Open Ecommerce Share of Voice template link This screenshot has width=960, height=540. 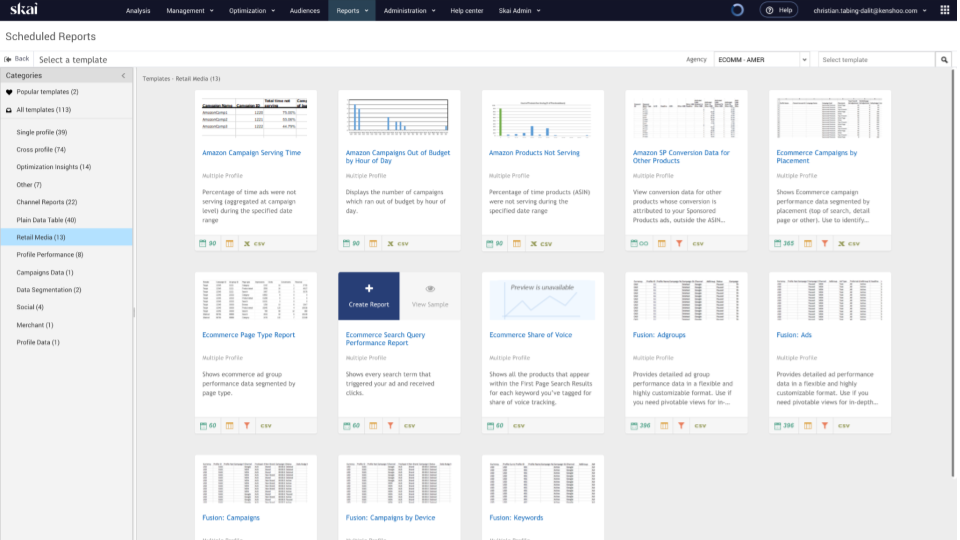[x=530, y=335]
